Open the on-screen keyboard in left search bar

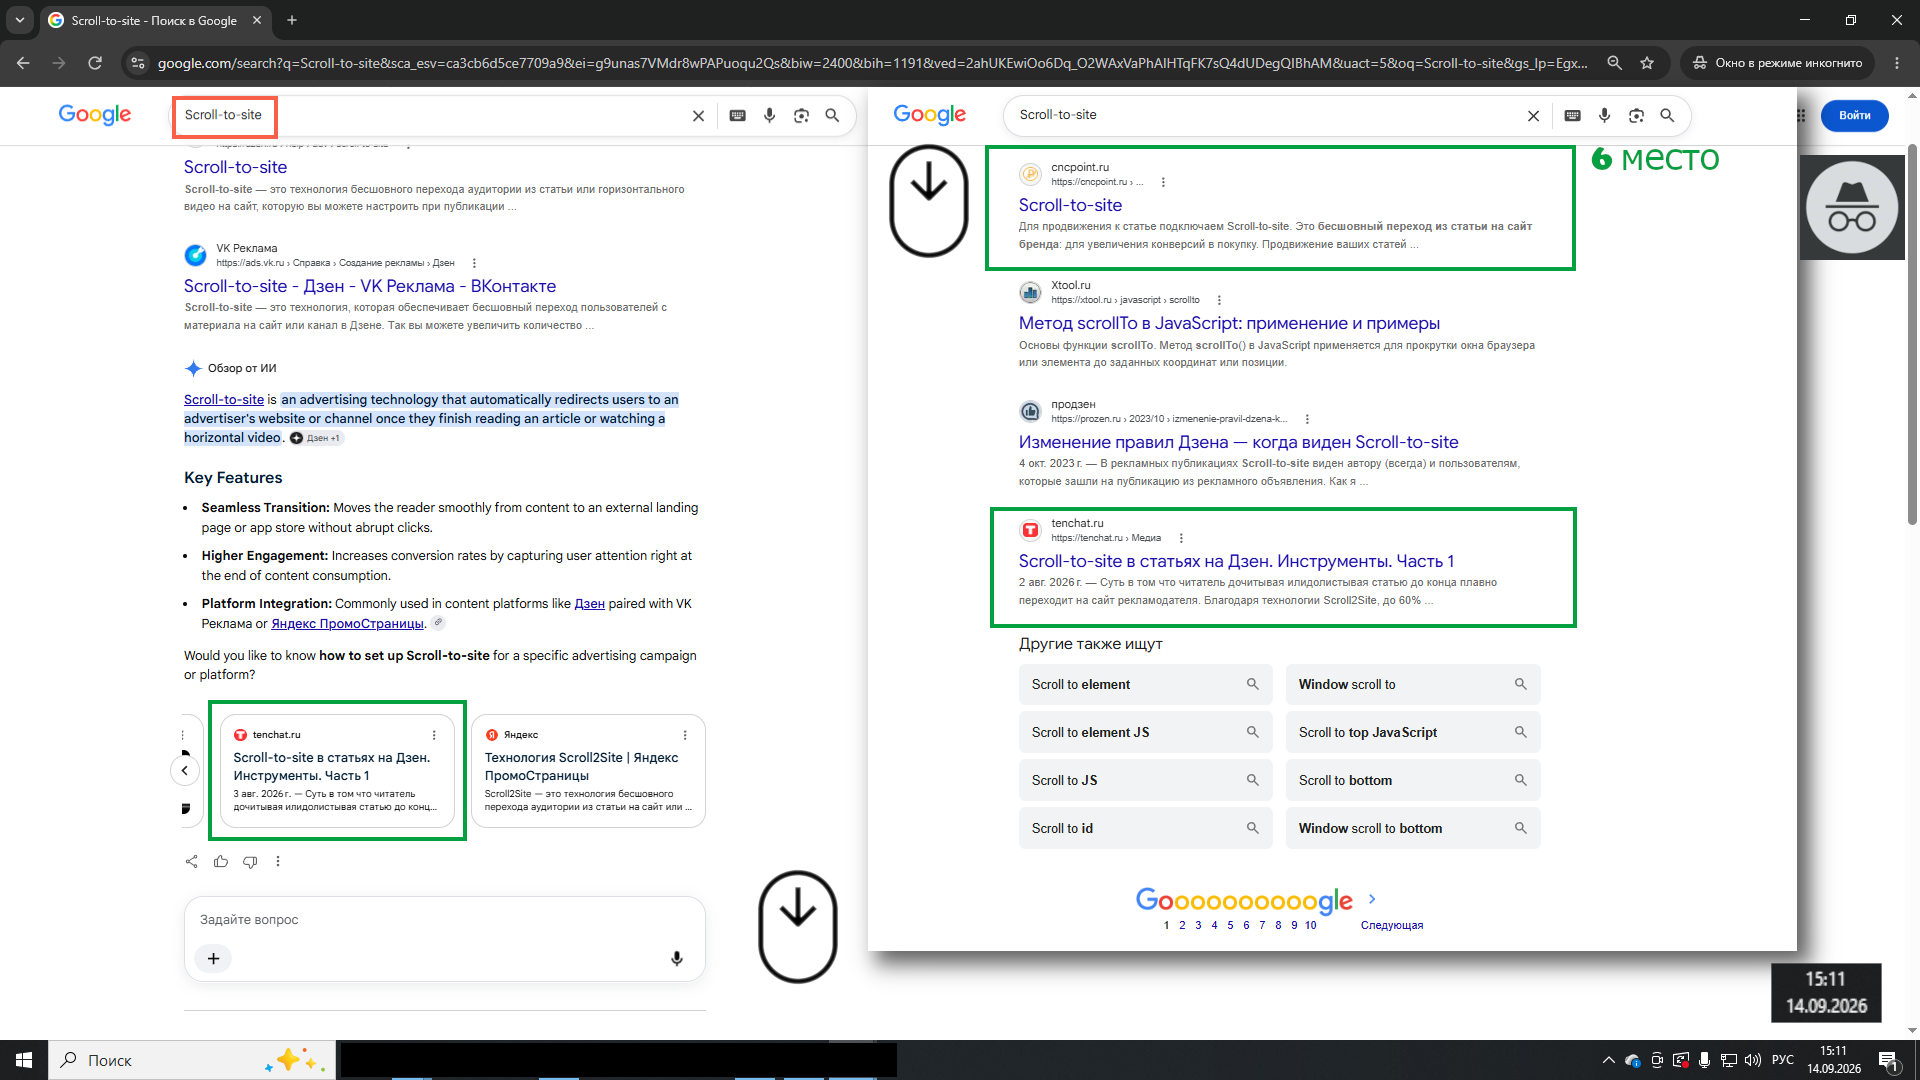[738, 116]
